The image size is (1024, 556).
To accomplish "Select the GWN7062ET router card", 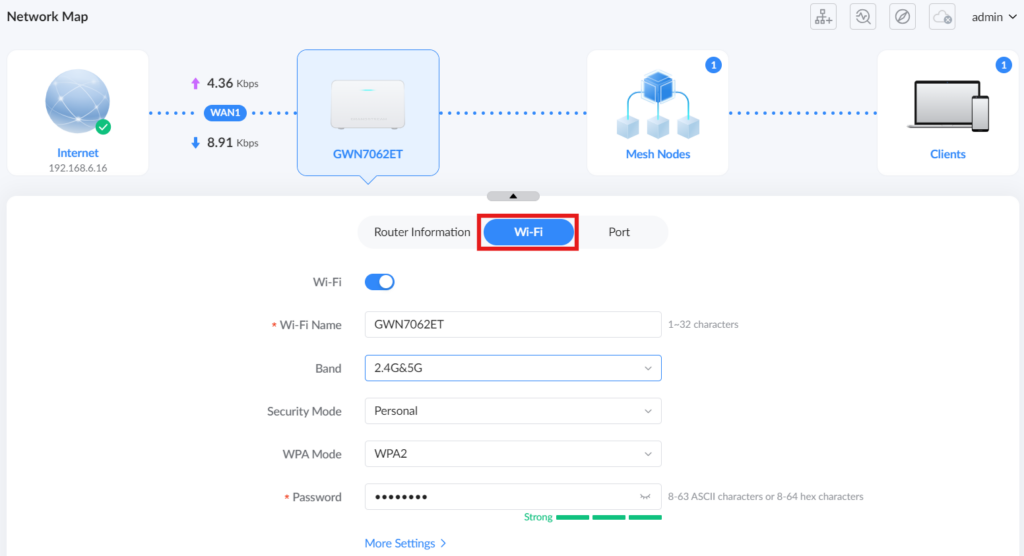I will point(368,113).
